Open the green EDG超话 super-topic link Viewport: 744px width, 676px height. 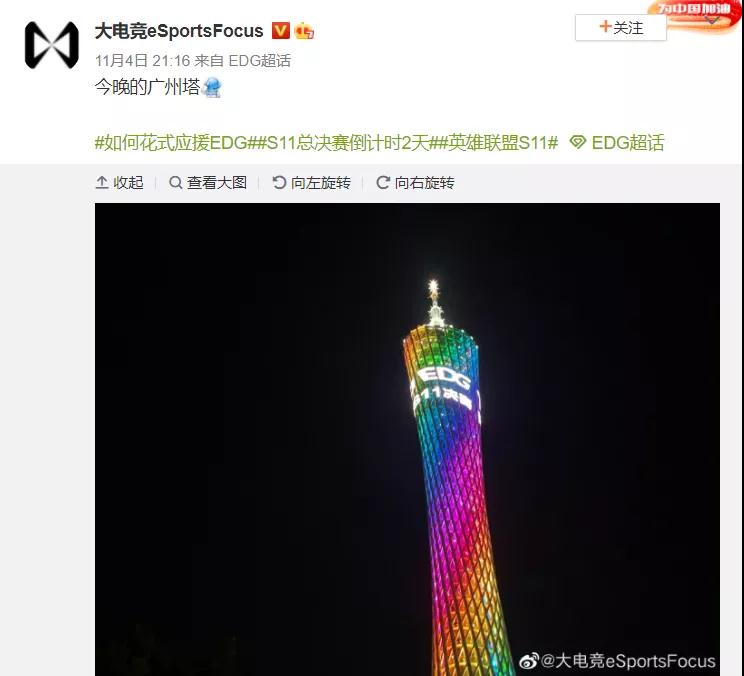coord(628,142)
